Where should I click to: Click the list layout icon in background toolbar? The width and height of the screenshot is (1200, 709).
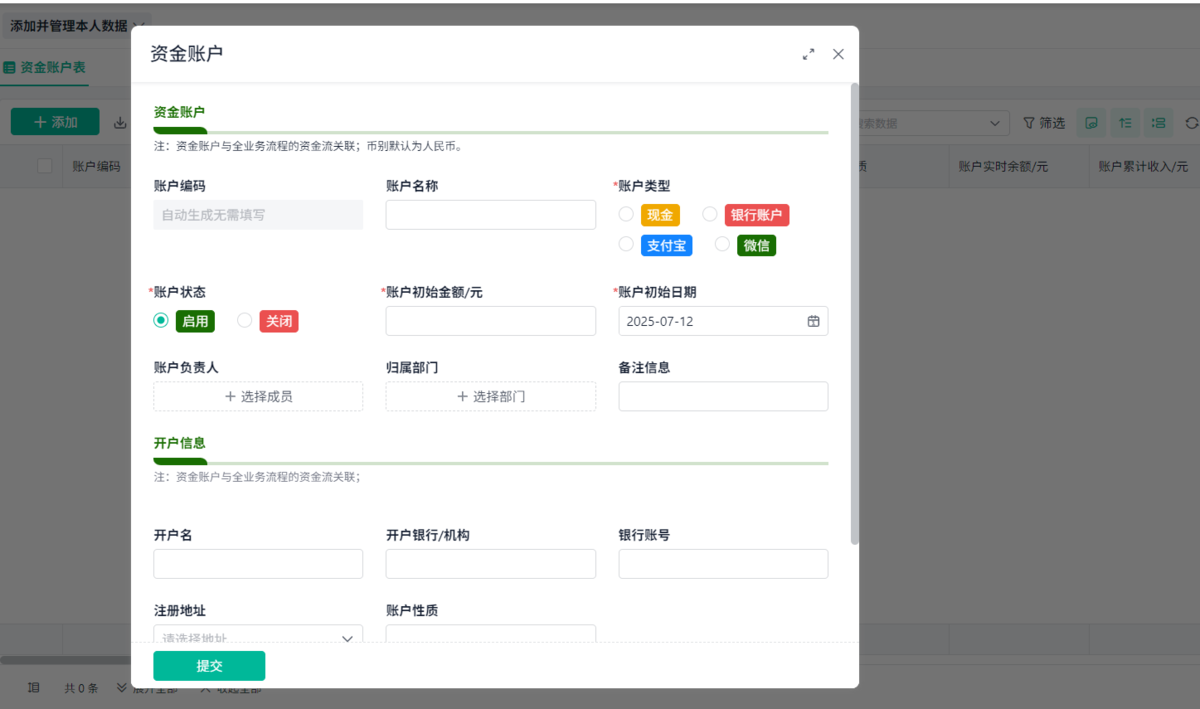pos(1159,122)
